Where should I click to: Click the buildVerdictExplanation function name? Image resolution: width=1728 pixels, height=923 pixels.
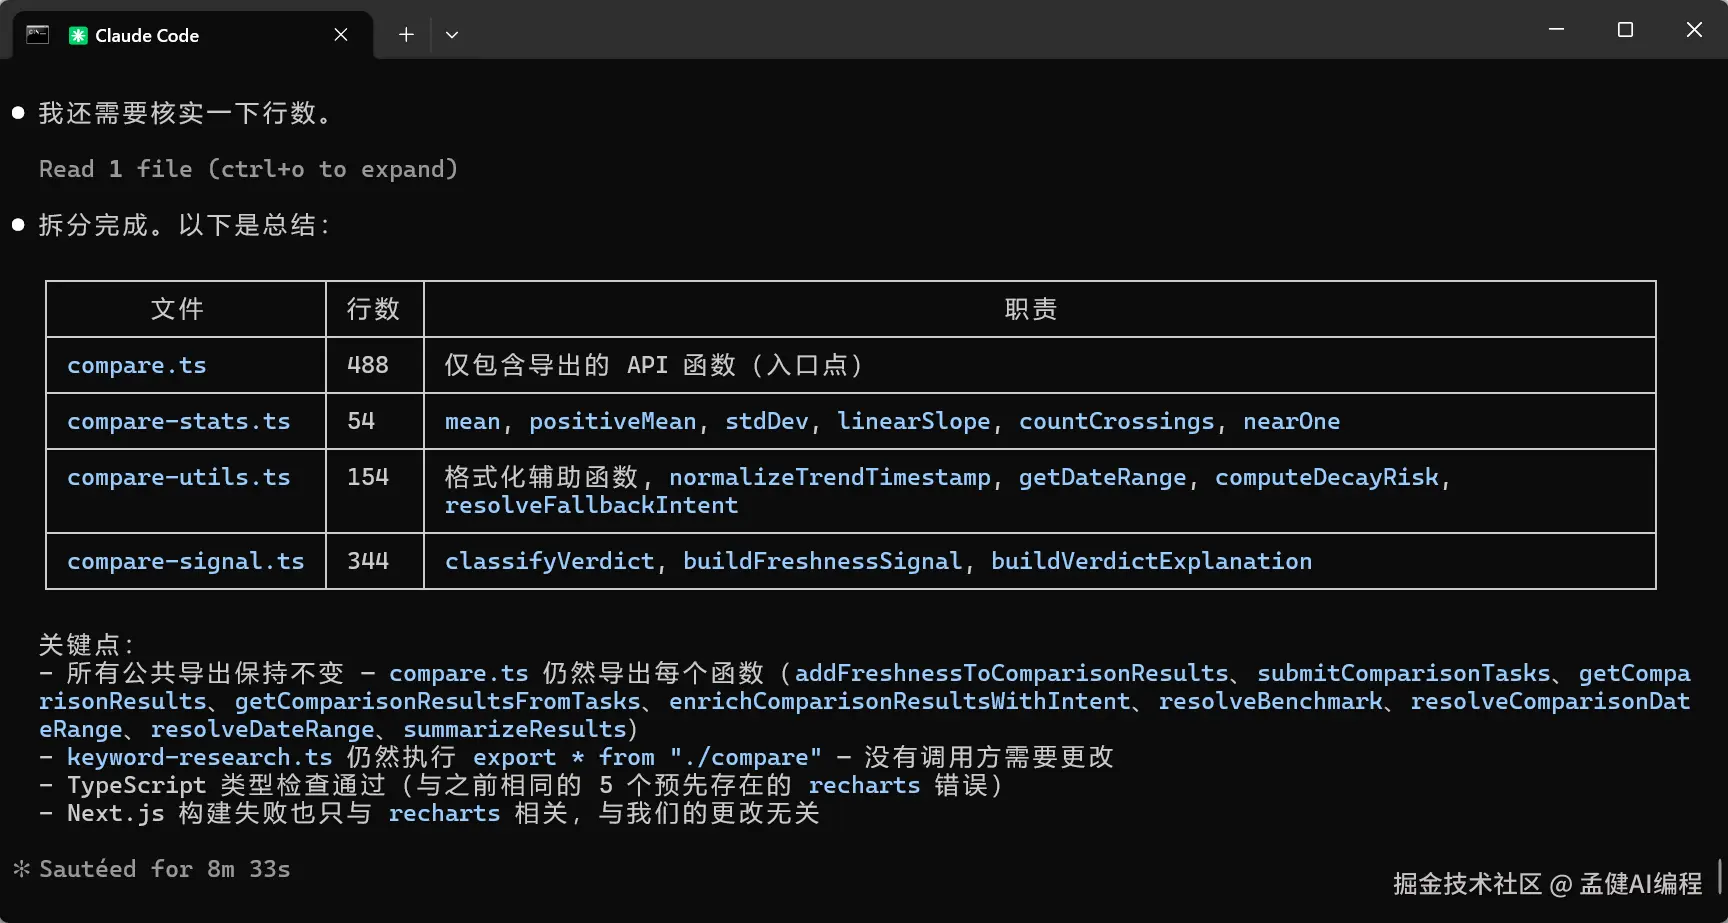(1151, 561)
